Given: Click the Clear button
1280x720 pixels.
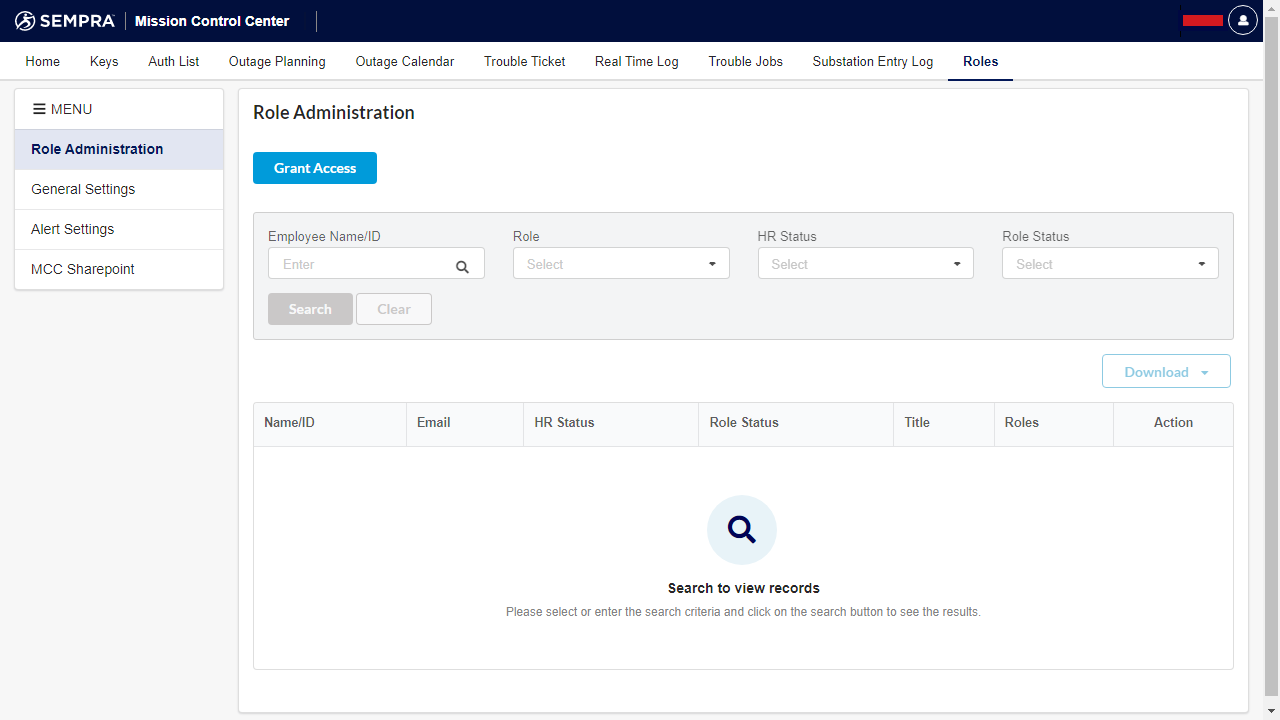Looking at the screenshot, I should 394,309.
